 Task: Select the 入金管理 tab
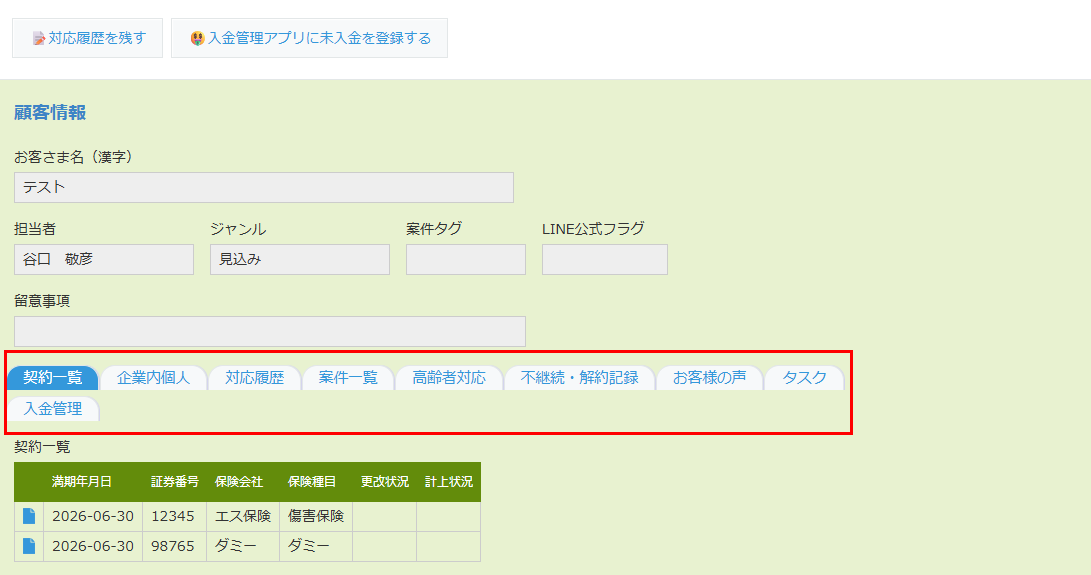point(53,409)
